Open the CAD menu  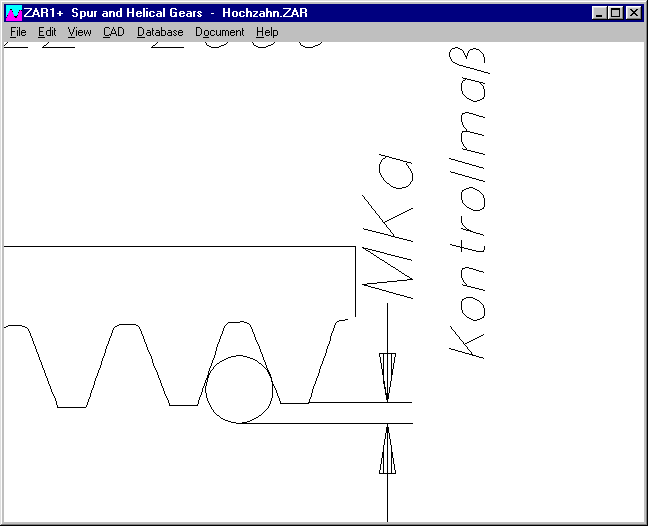(x=113, y=32)
